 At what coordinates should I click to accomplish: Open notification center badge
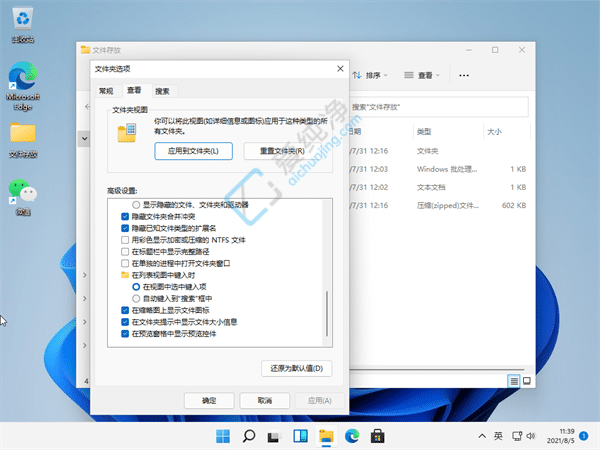pyautogui.click(x=584, y=435)
